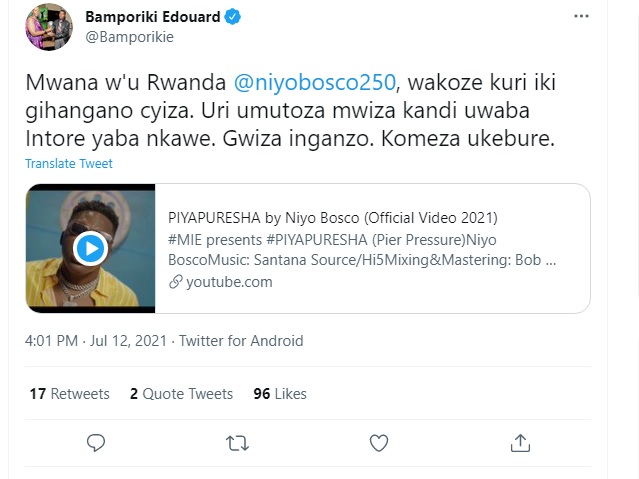View the 2 Quote Tweets
Screen dimensions: 639x479
point(181,394)
